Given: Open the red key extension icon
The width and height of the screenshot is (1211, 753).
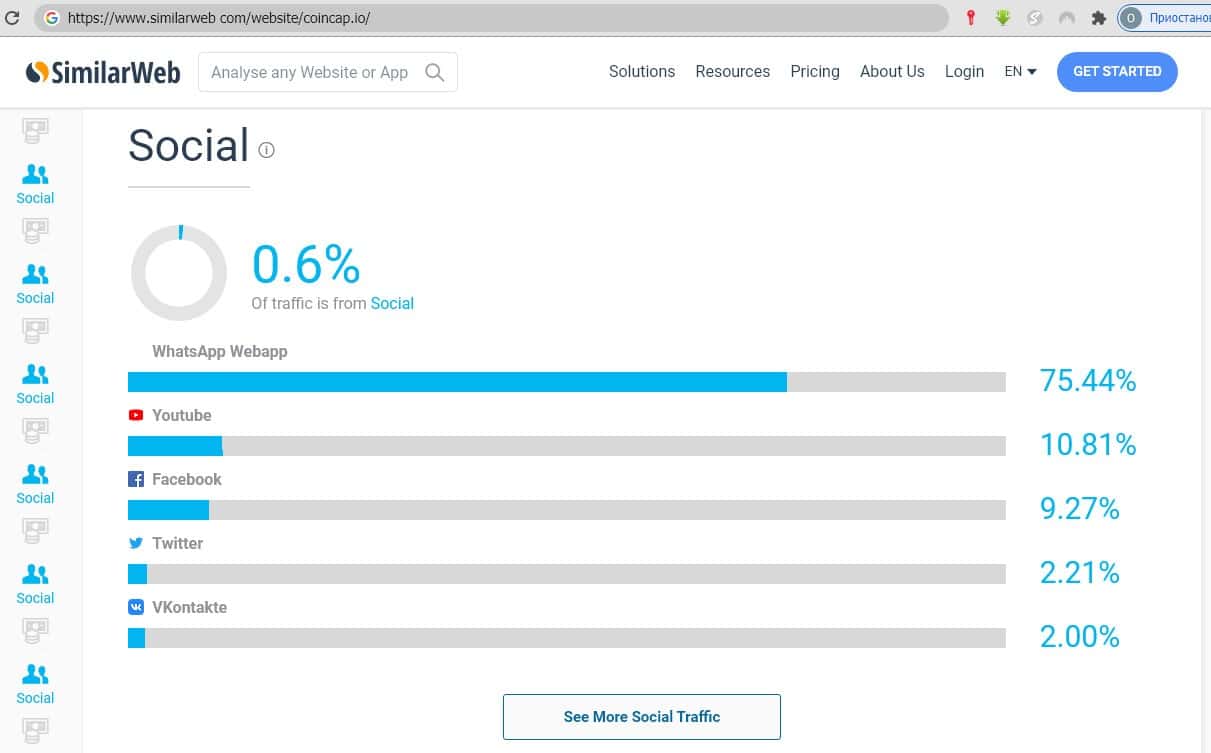Looking at the screenshot, I should point(970,18).
